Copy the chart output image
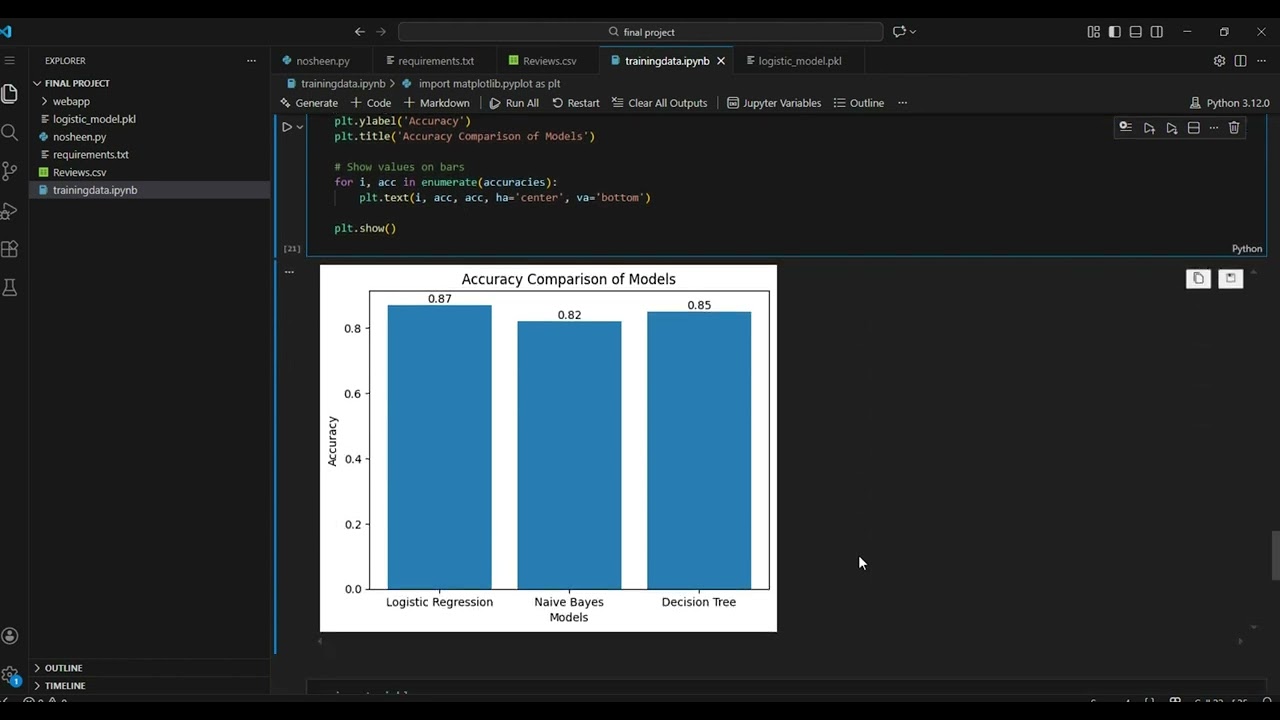Image resolution: width=1280 pixels, height=720 pixels. 1198,279
